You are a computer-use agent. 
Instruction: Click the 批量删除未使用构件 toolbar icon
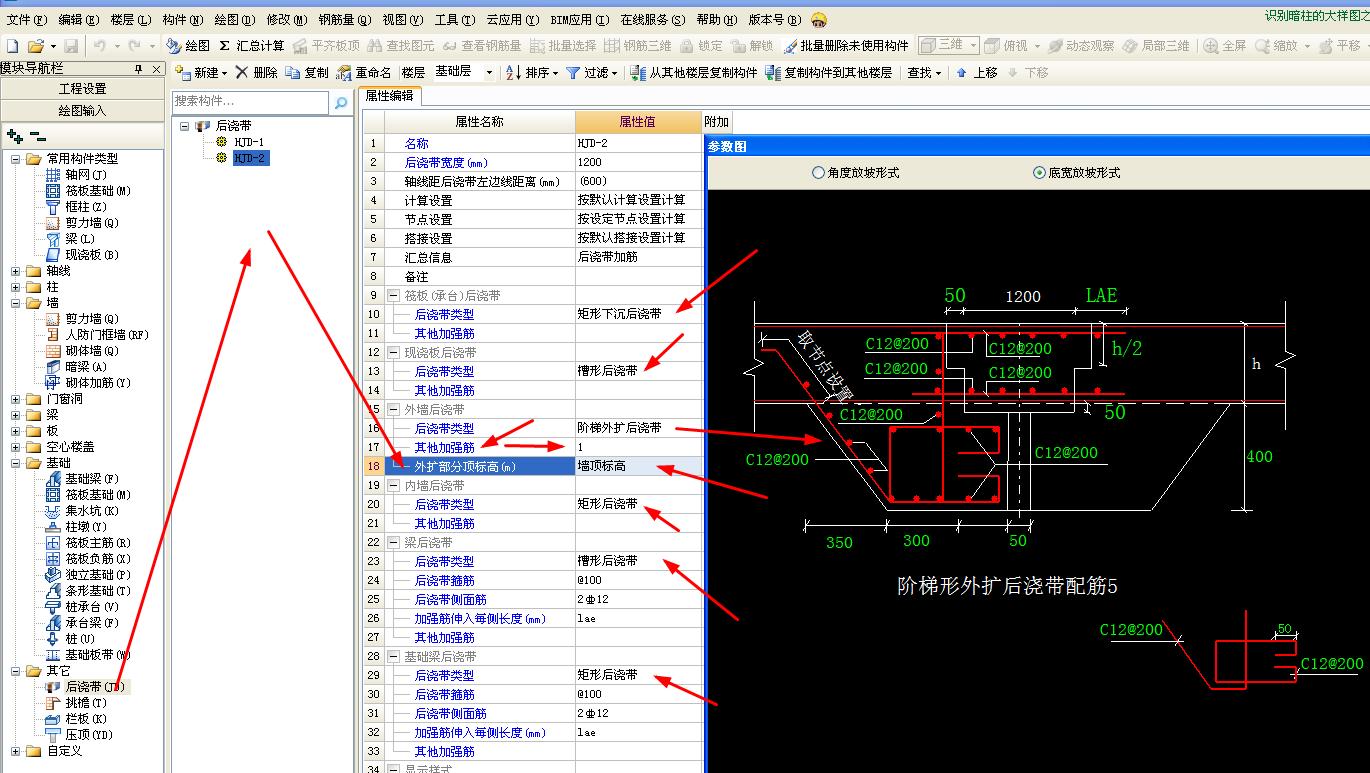click(x=790, y=46)
